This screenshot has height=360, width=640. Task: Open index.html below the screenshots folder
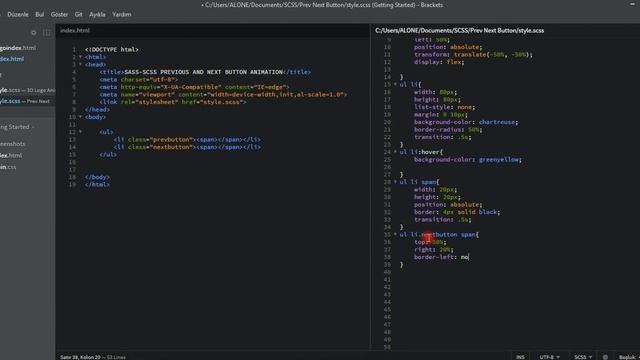point(11,155)
